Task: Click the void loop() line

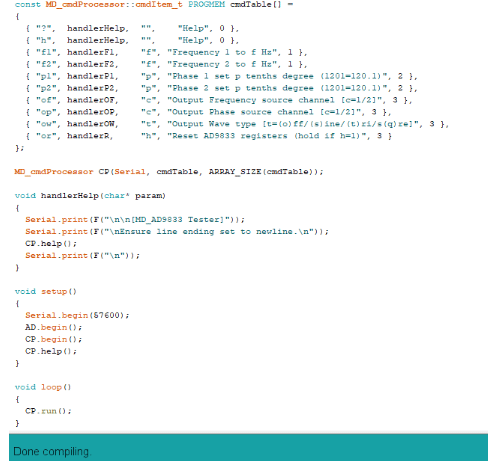Action: [43, 387]
